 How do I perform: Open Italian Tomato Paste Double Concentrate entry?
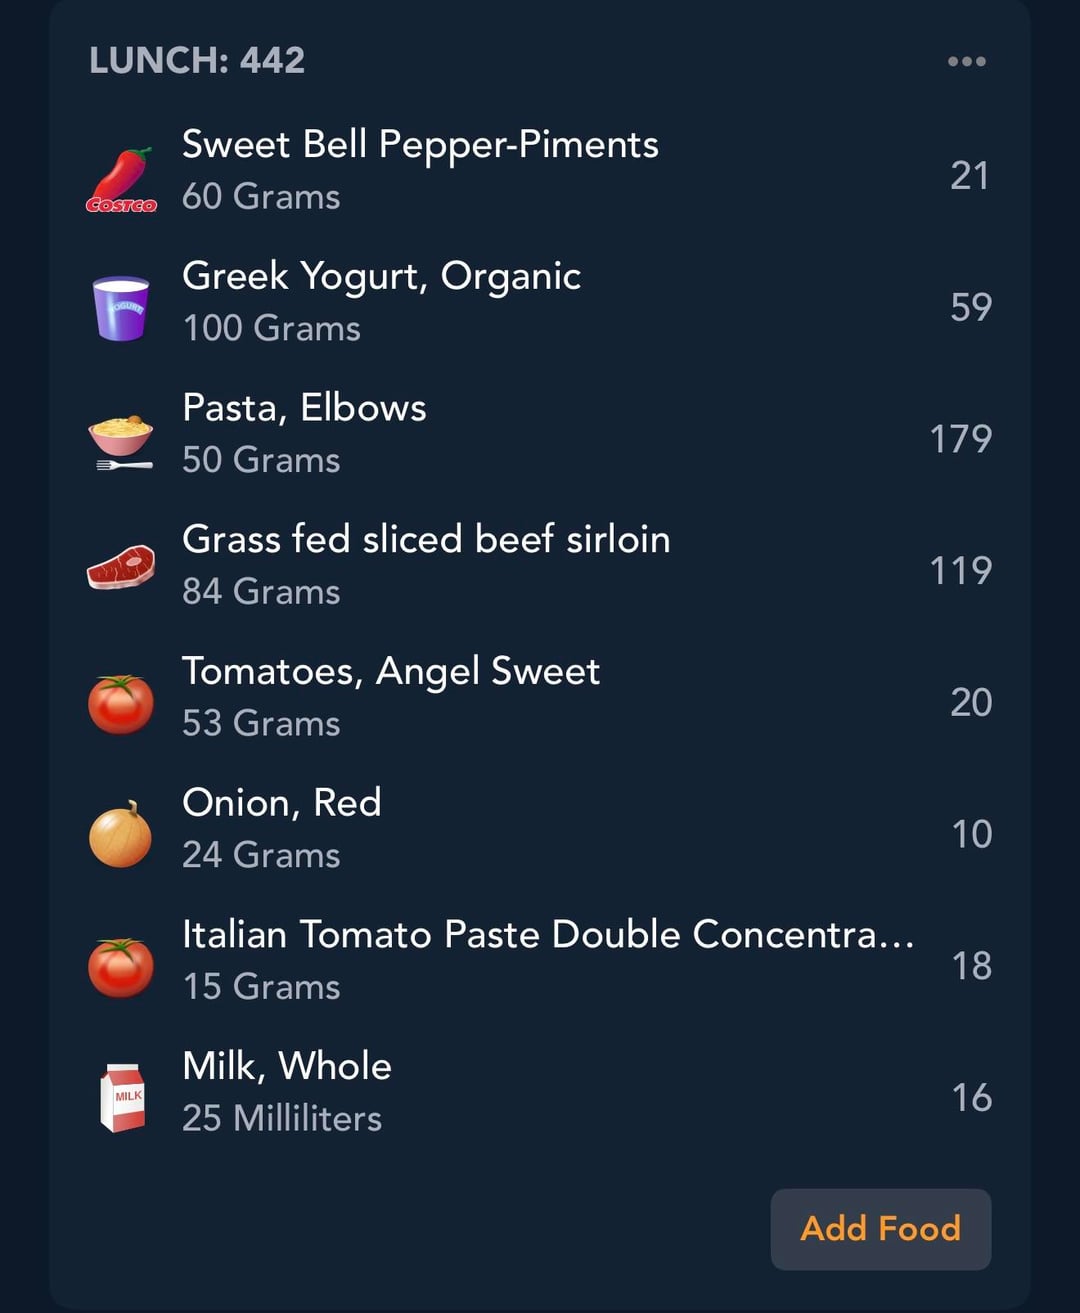tap(547, 935)
